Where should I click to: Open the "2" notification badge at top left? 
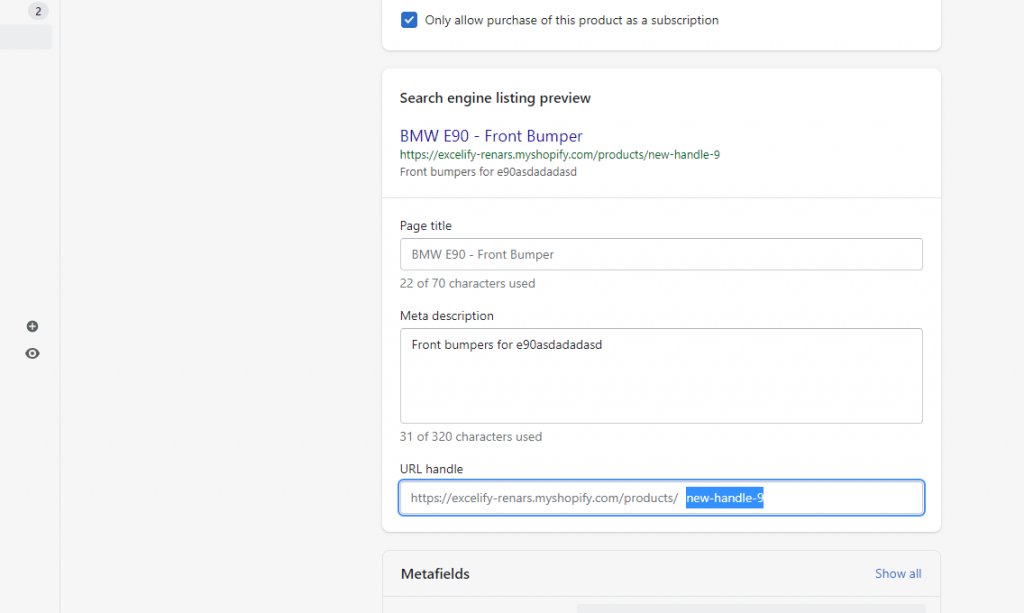tap(38, 10)
